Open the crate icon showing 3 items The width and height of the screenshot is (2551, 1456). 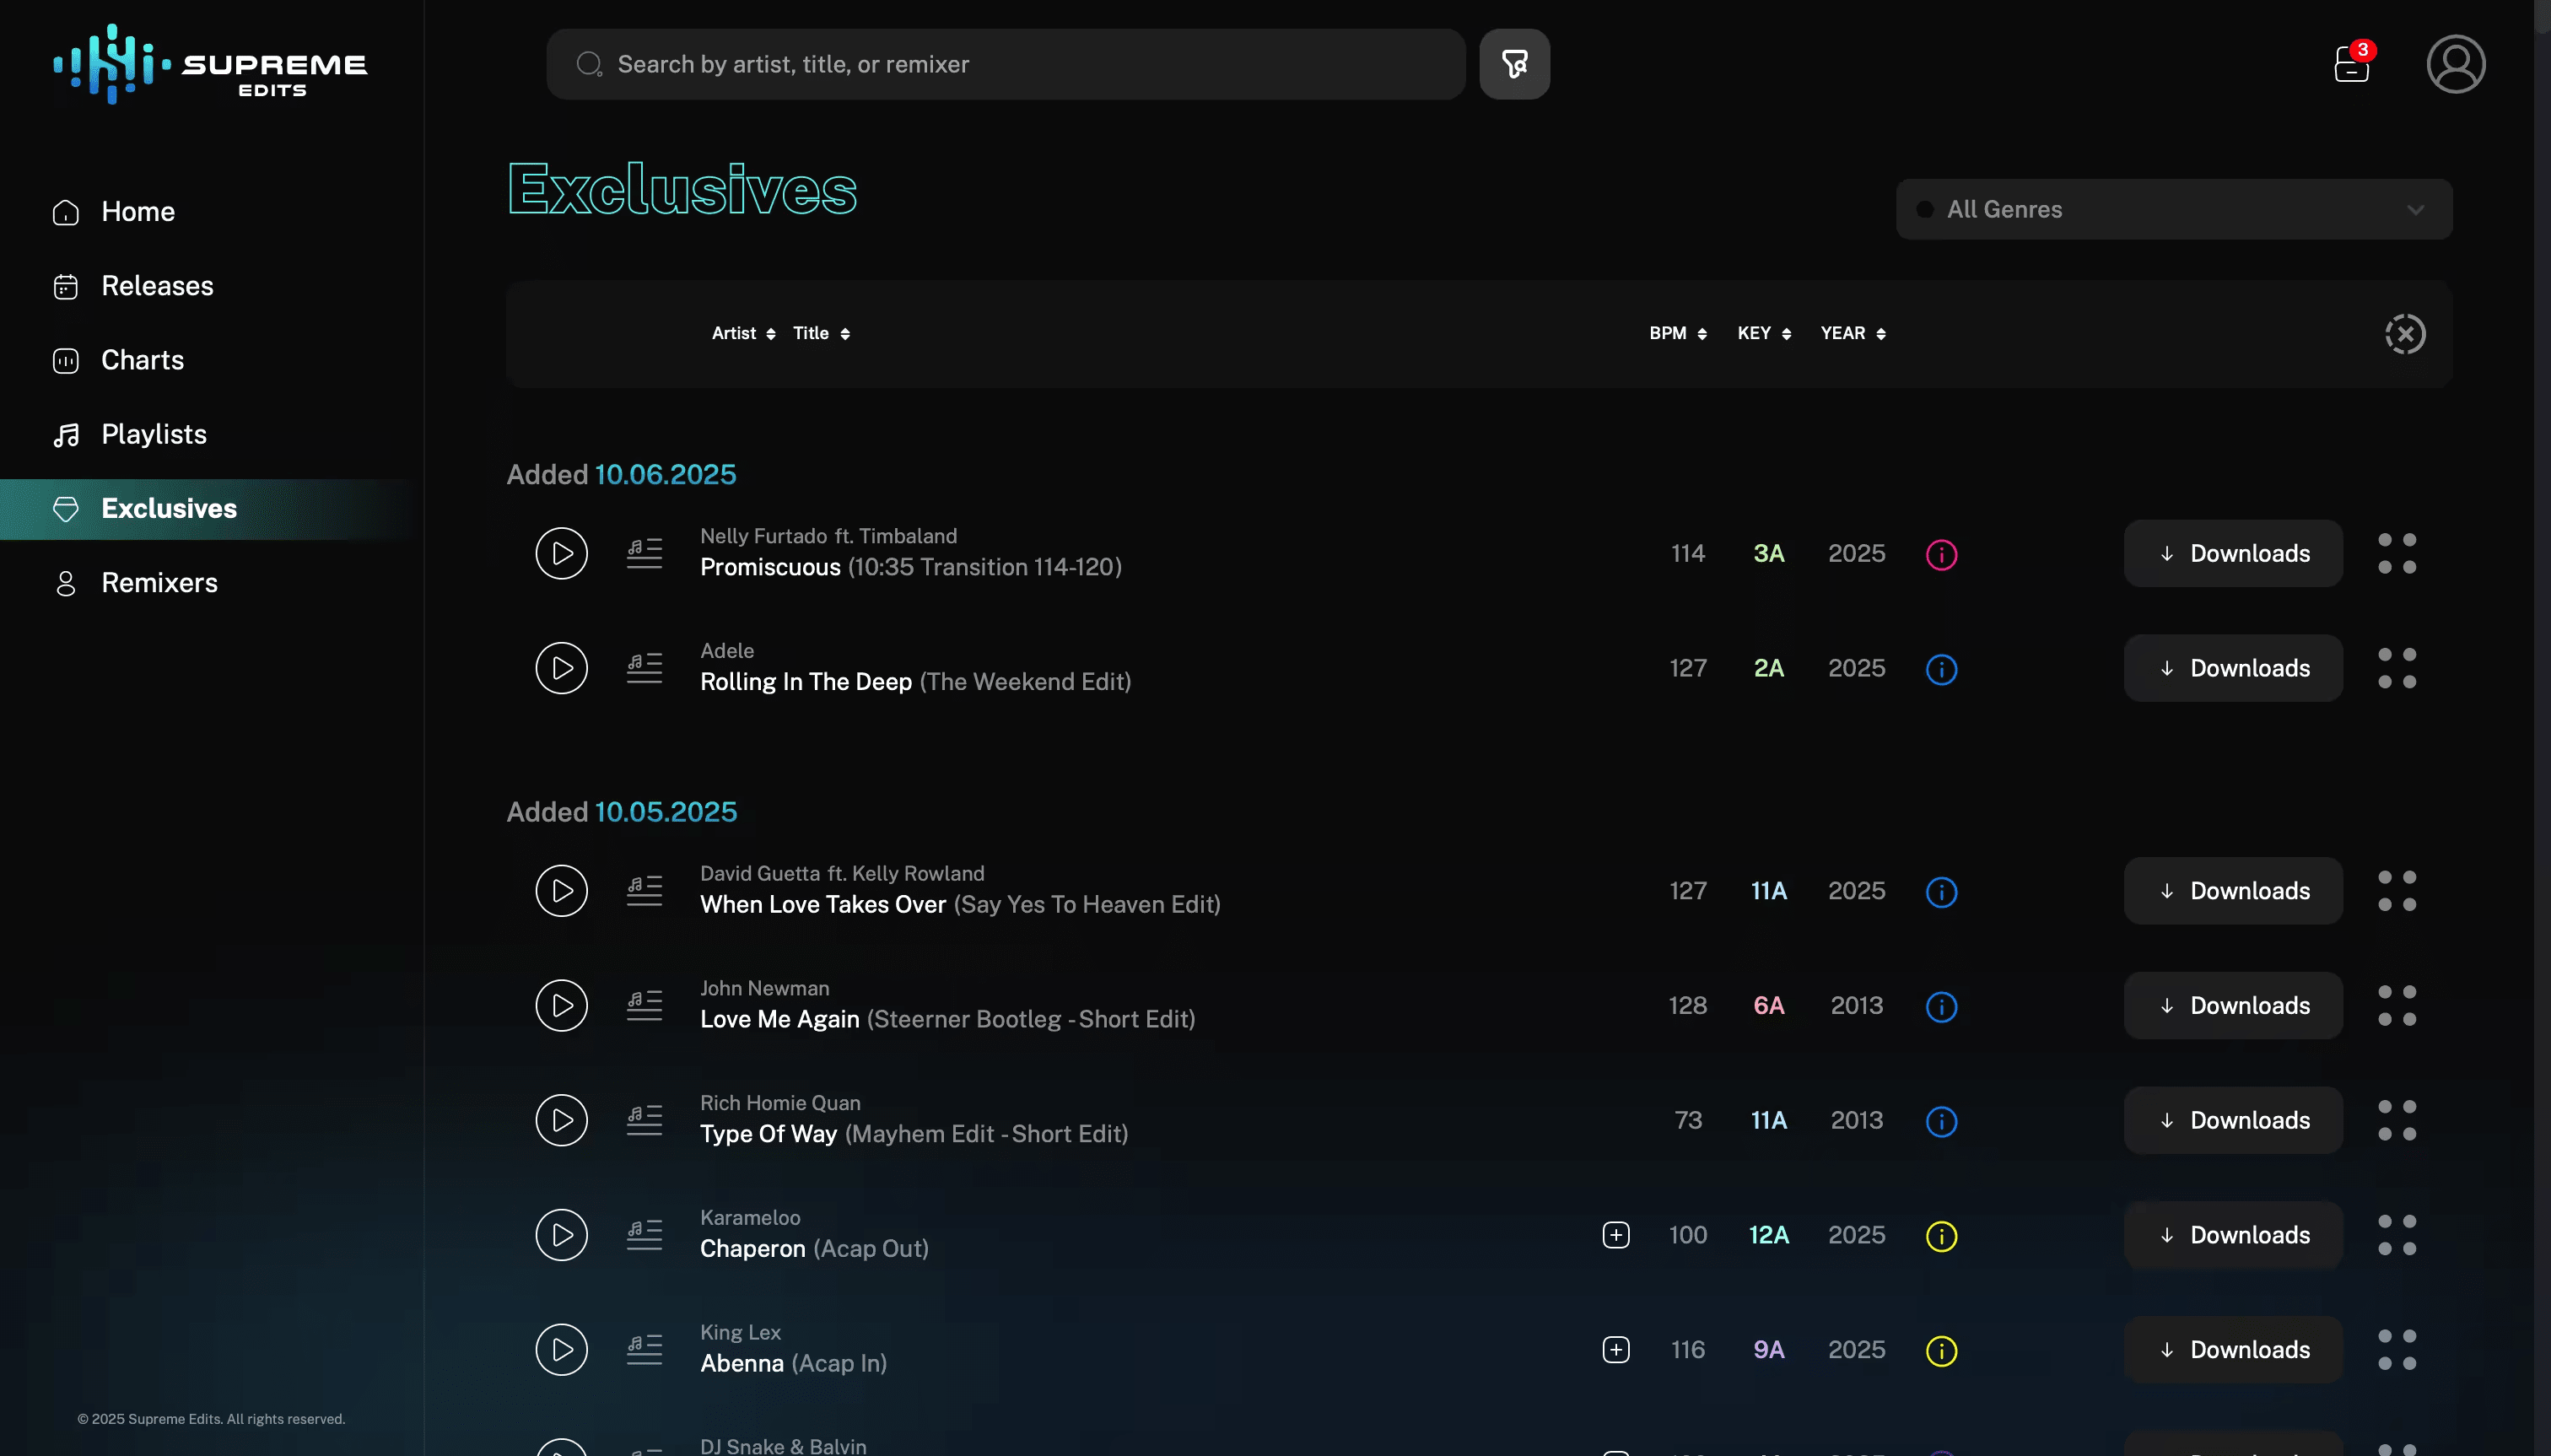[2350, 64]
